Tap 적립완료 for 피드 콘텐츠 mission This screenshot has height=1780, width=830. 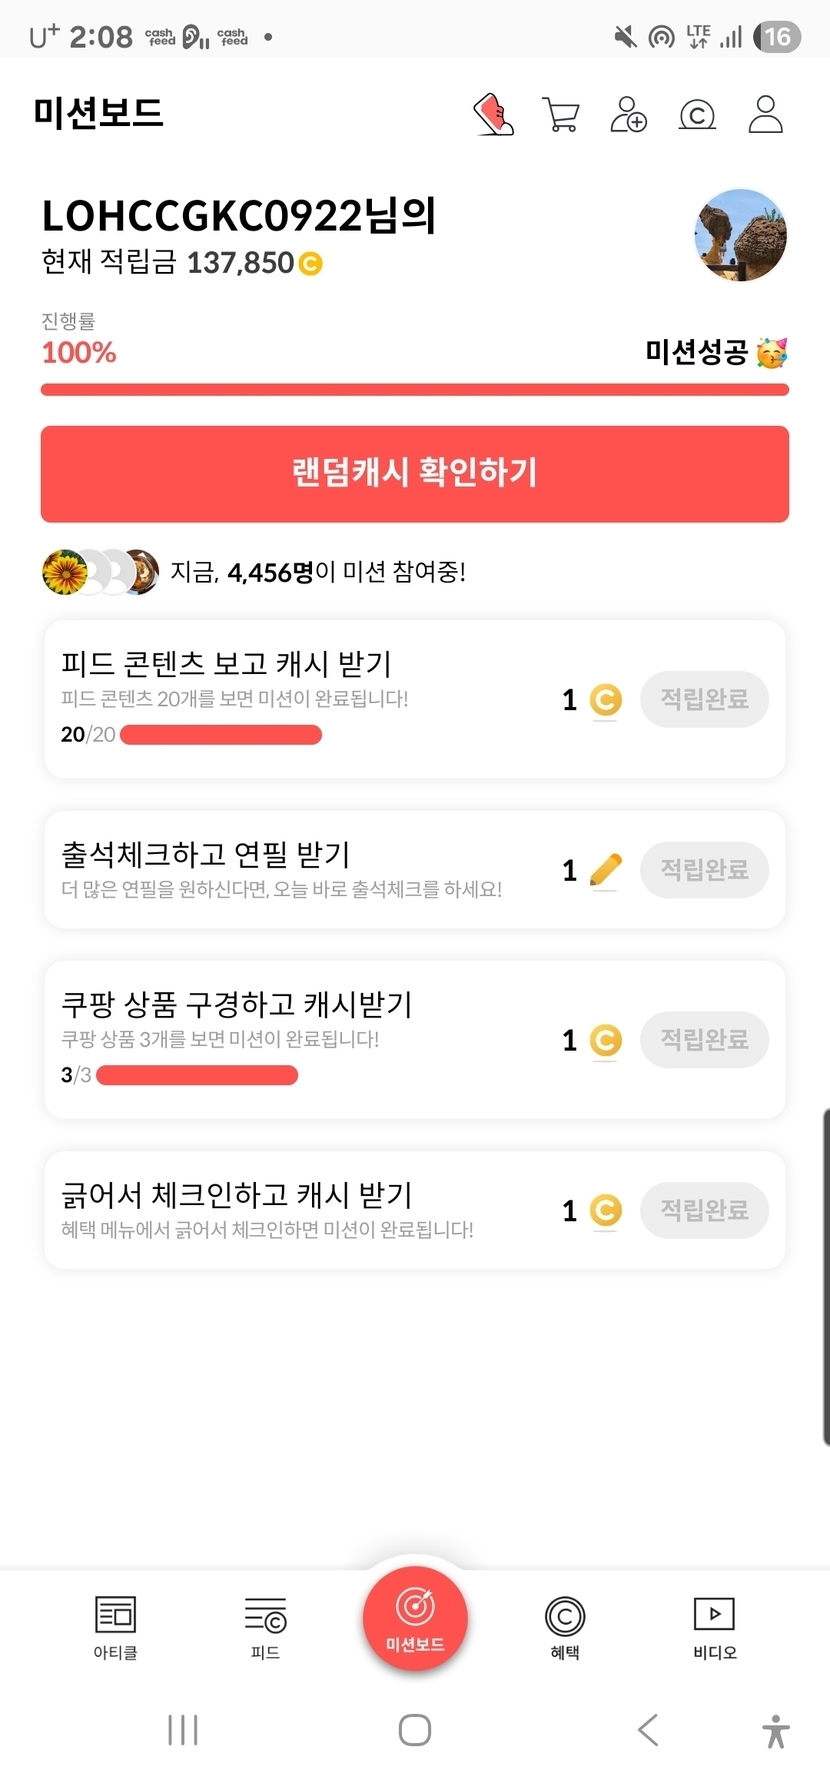coord(704,699)
